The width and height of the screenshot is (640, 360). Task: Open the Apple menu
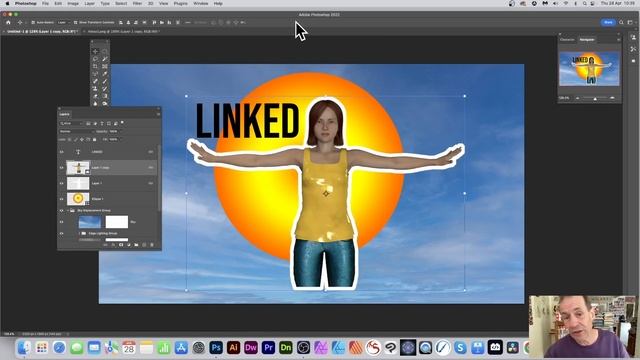[7, 3]
